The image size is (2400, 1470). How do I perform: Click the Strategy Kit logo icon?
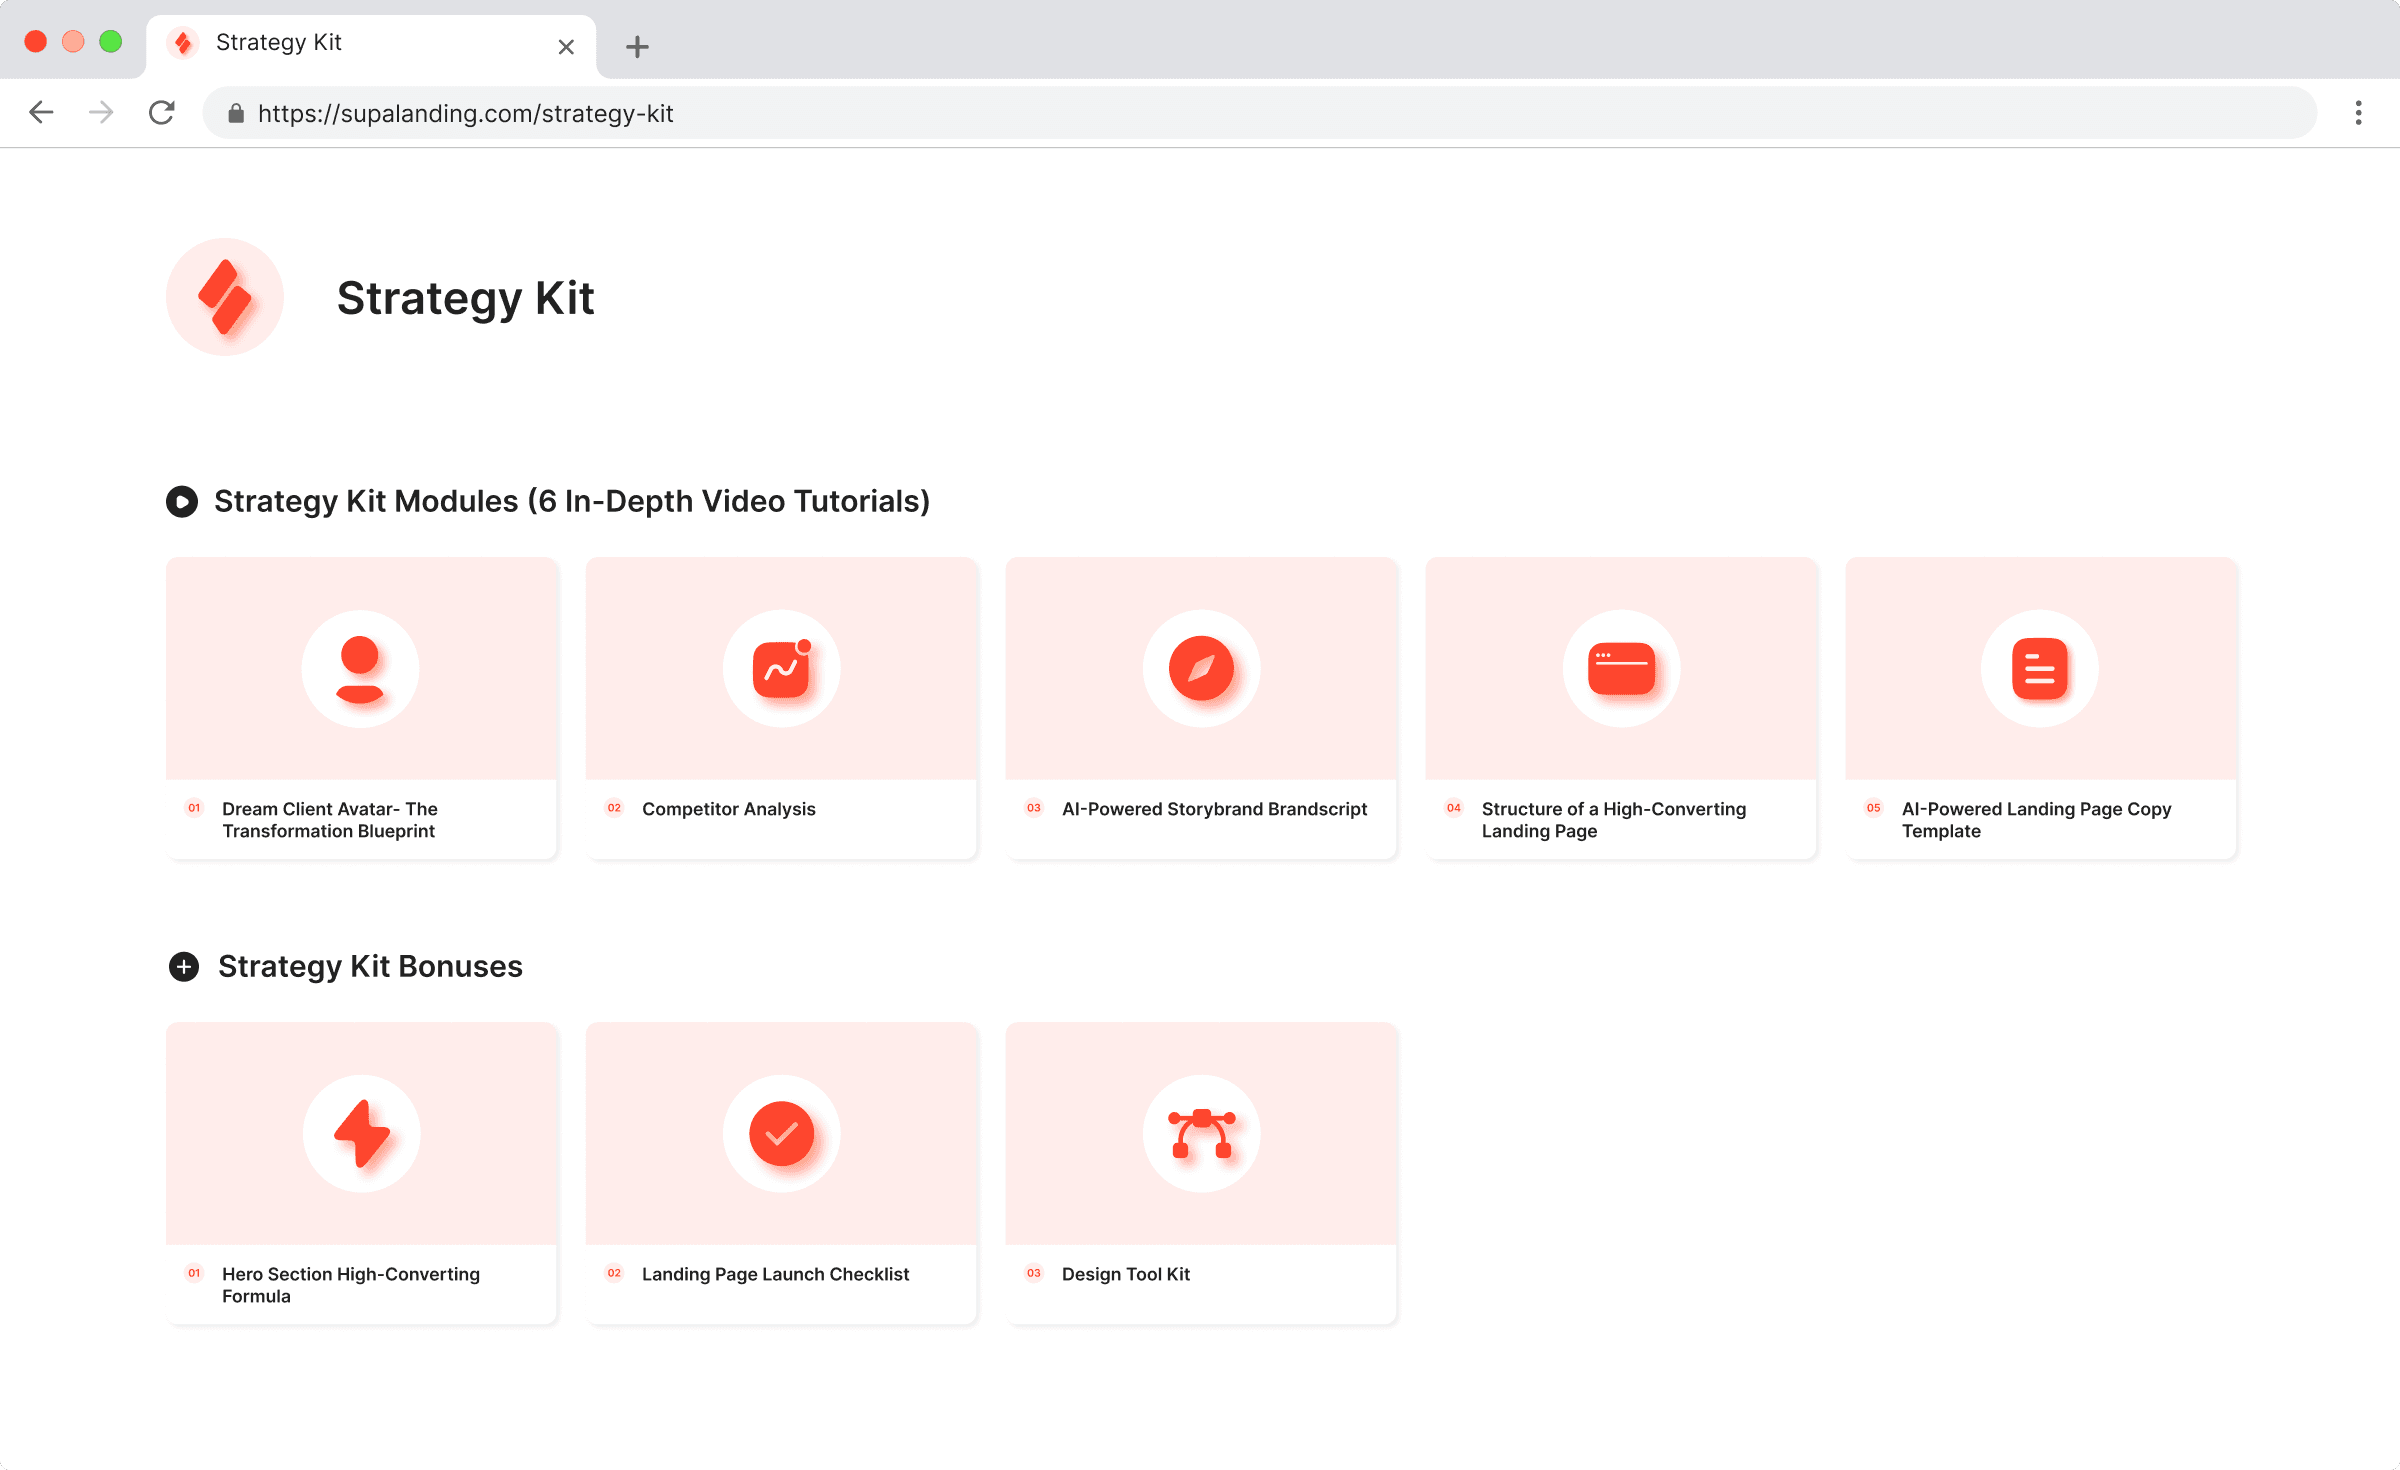coord(225,297)
